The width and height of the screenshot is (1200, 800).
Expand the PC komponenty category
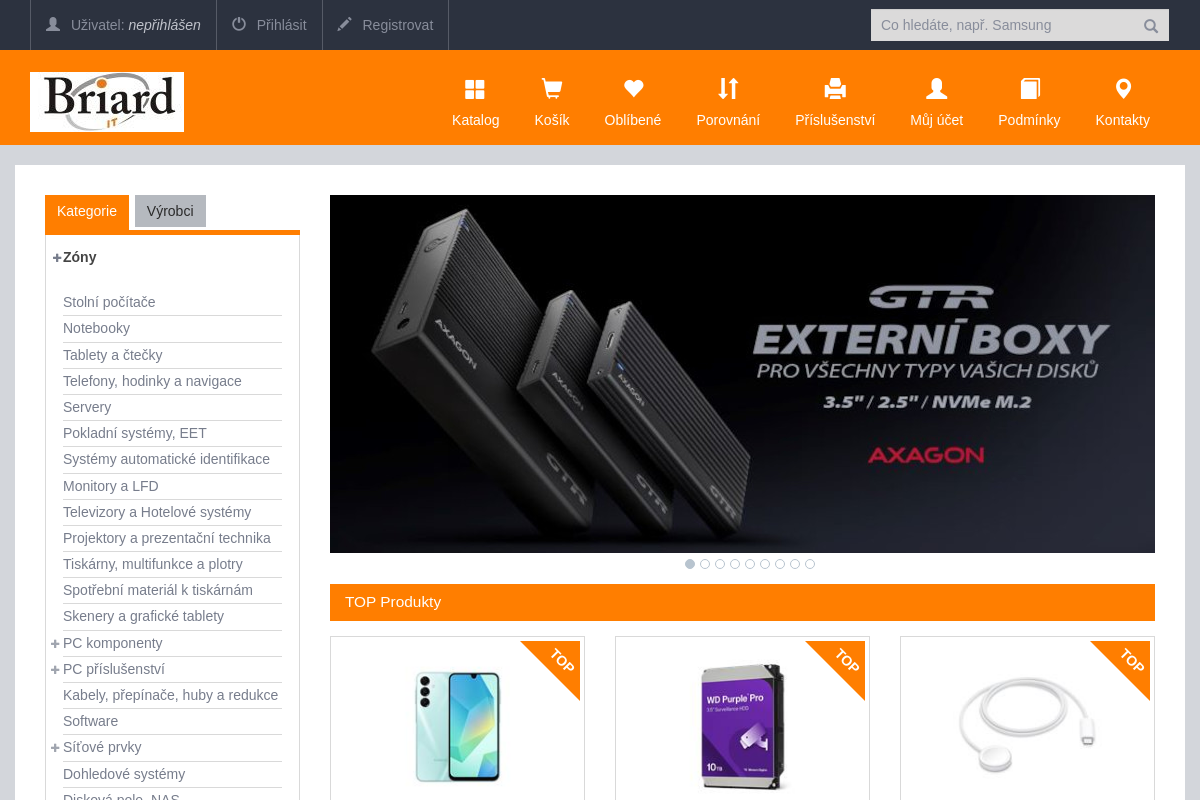pos(55,643)
